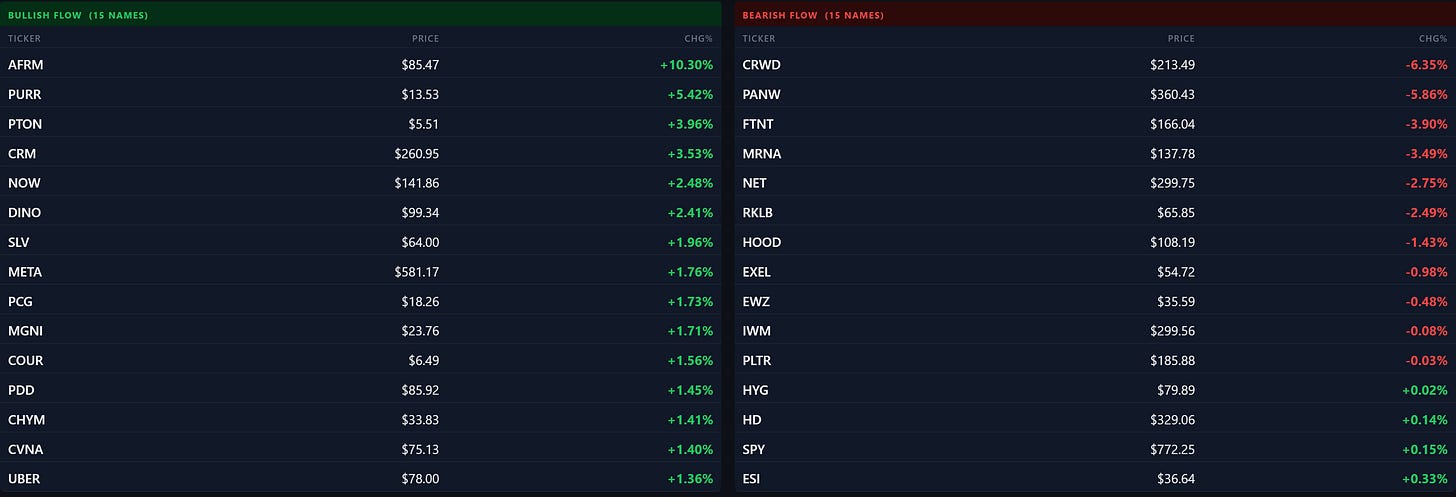This screenshot has width=1456, height=497.
Task: Select the CRWD ticker
Action: (761, 65)
